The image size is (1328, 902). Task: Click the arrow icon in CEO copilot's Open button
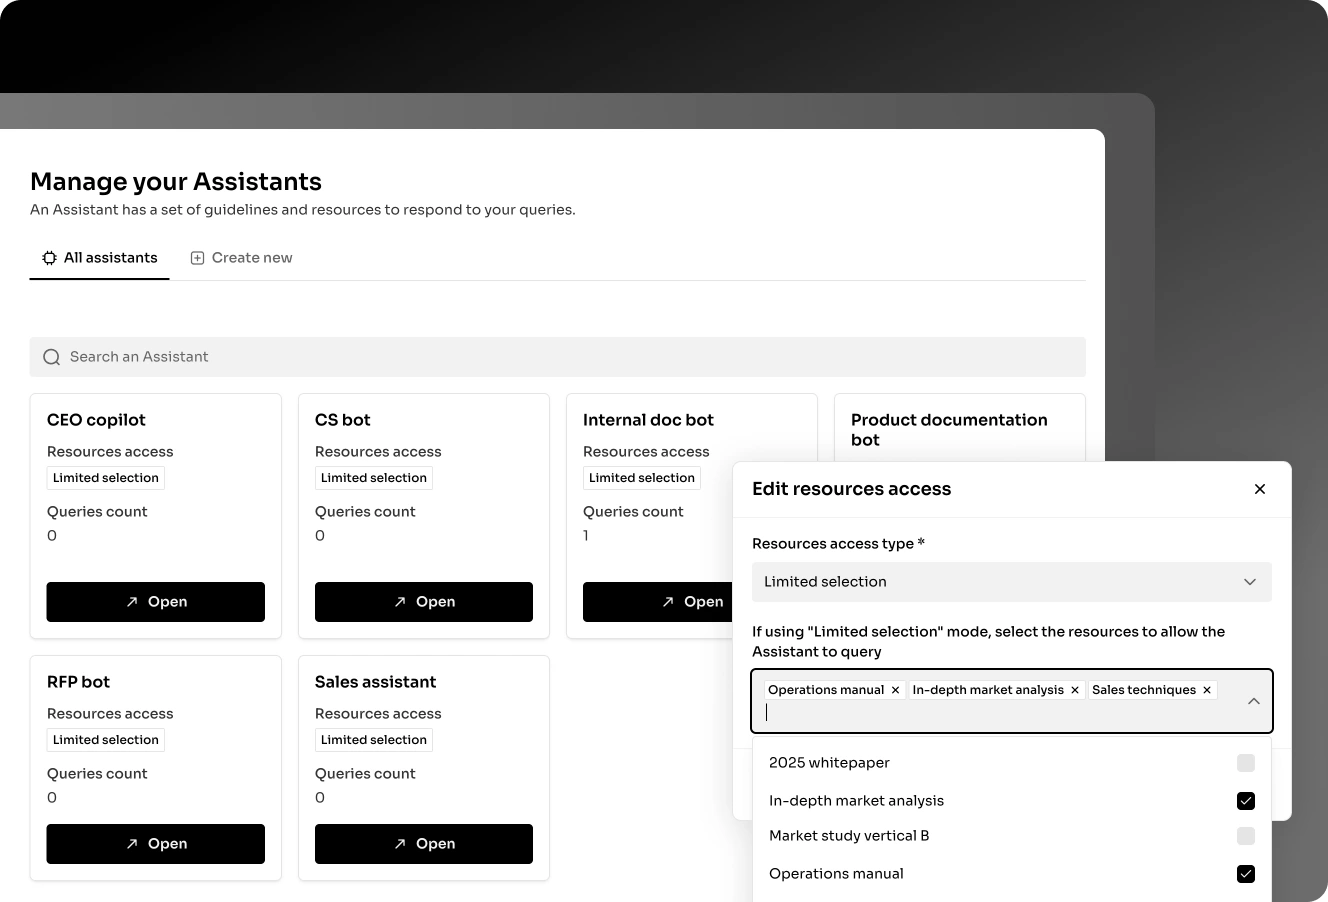pos(132,601)
